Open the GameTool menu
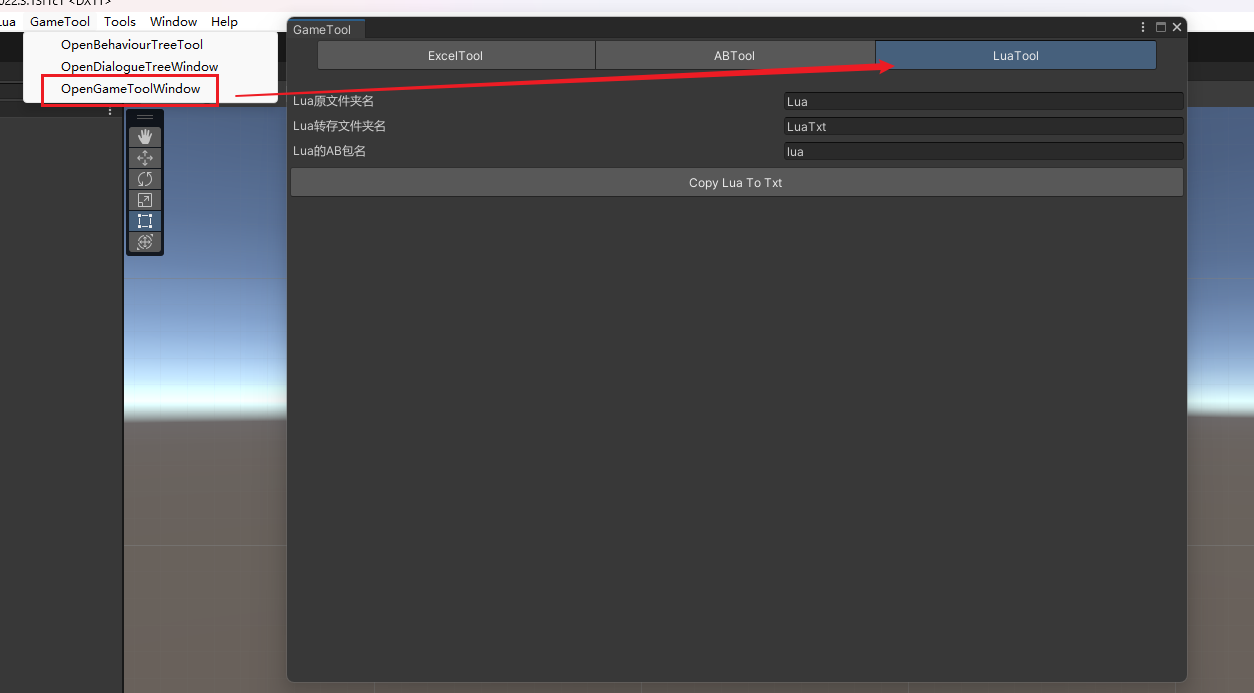 (60, 21)
